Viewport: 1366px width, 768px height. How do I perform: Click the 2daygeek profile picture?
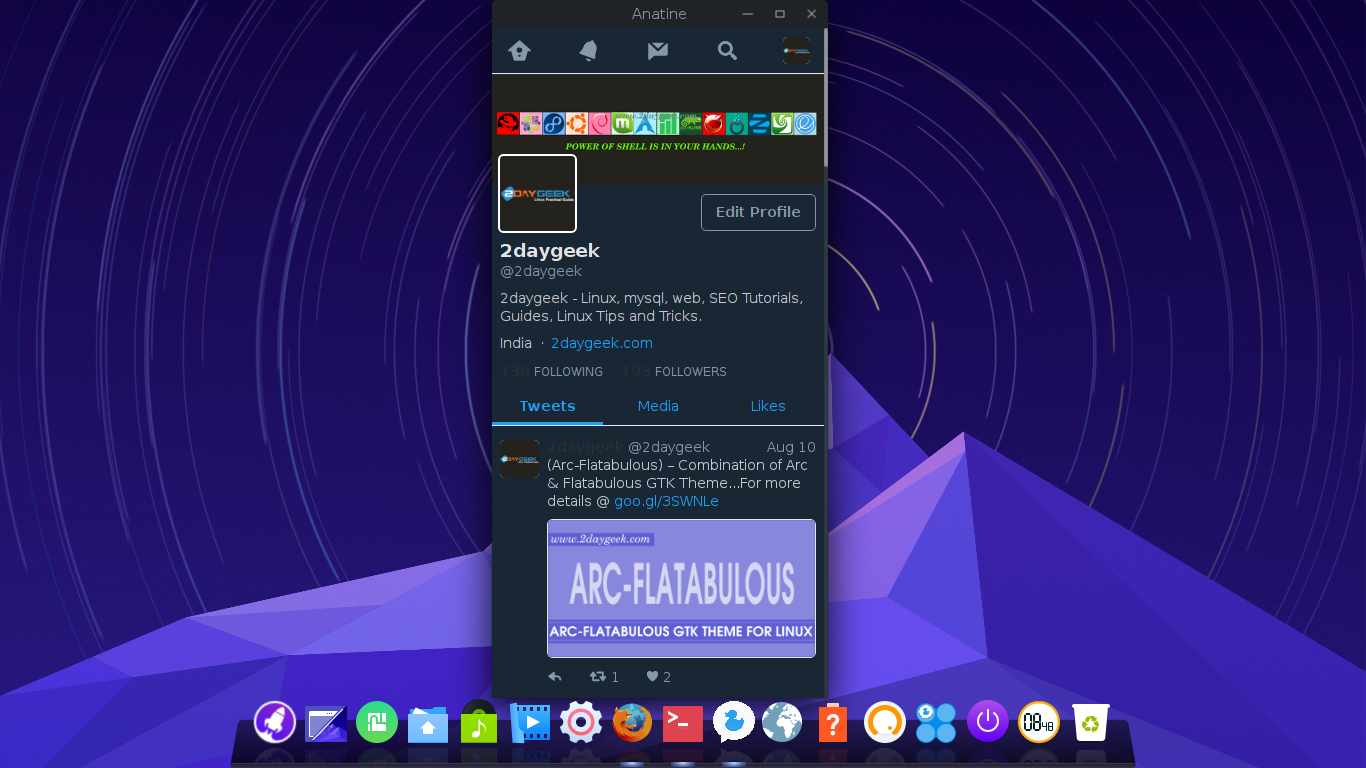(538, 193)
